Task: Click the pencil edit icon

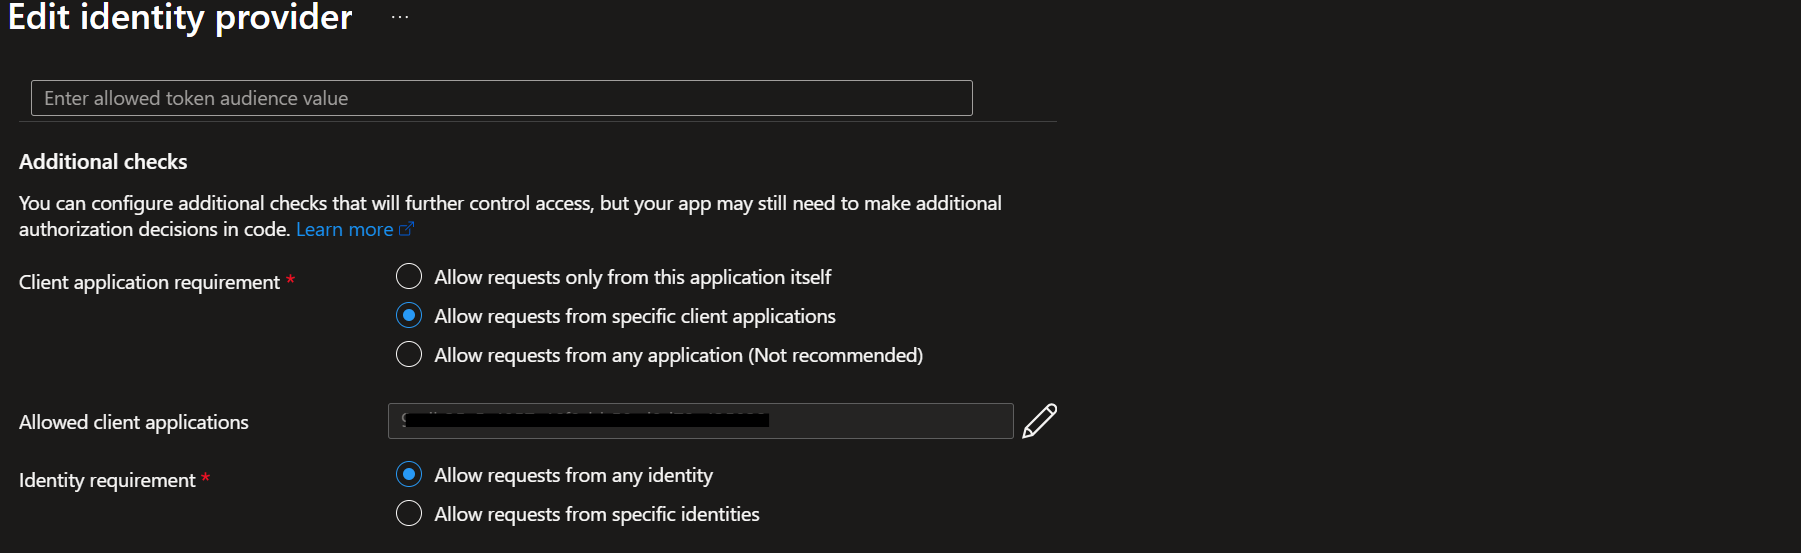Action: point(1040,421)
